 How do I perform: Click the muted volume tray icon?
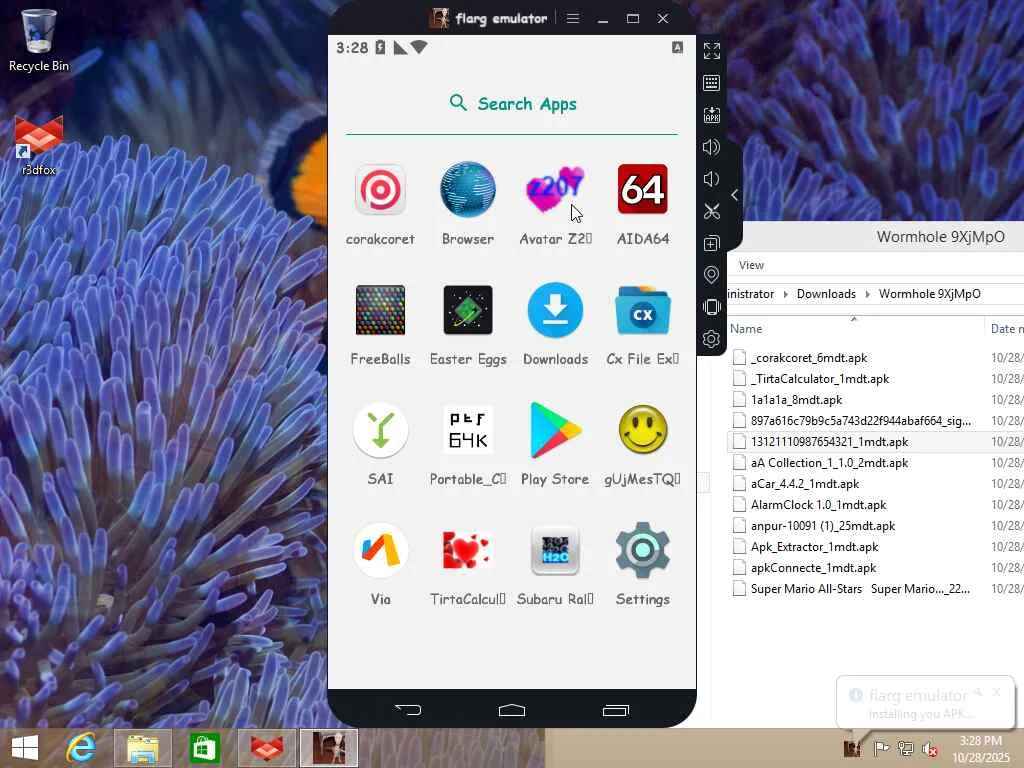(929, 748)
